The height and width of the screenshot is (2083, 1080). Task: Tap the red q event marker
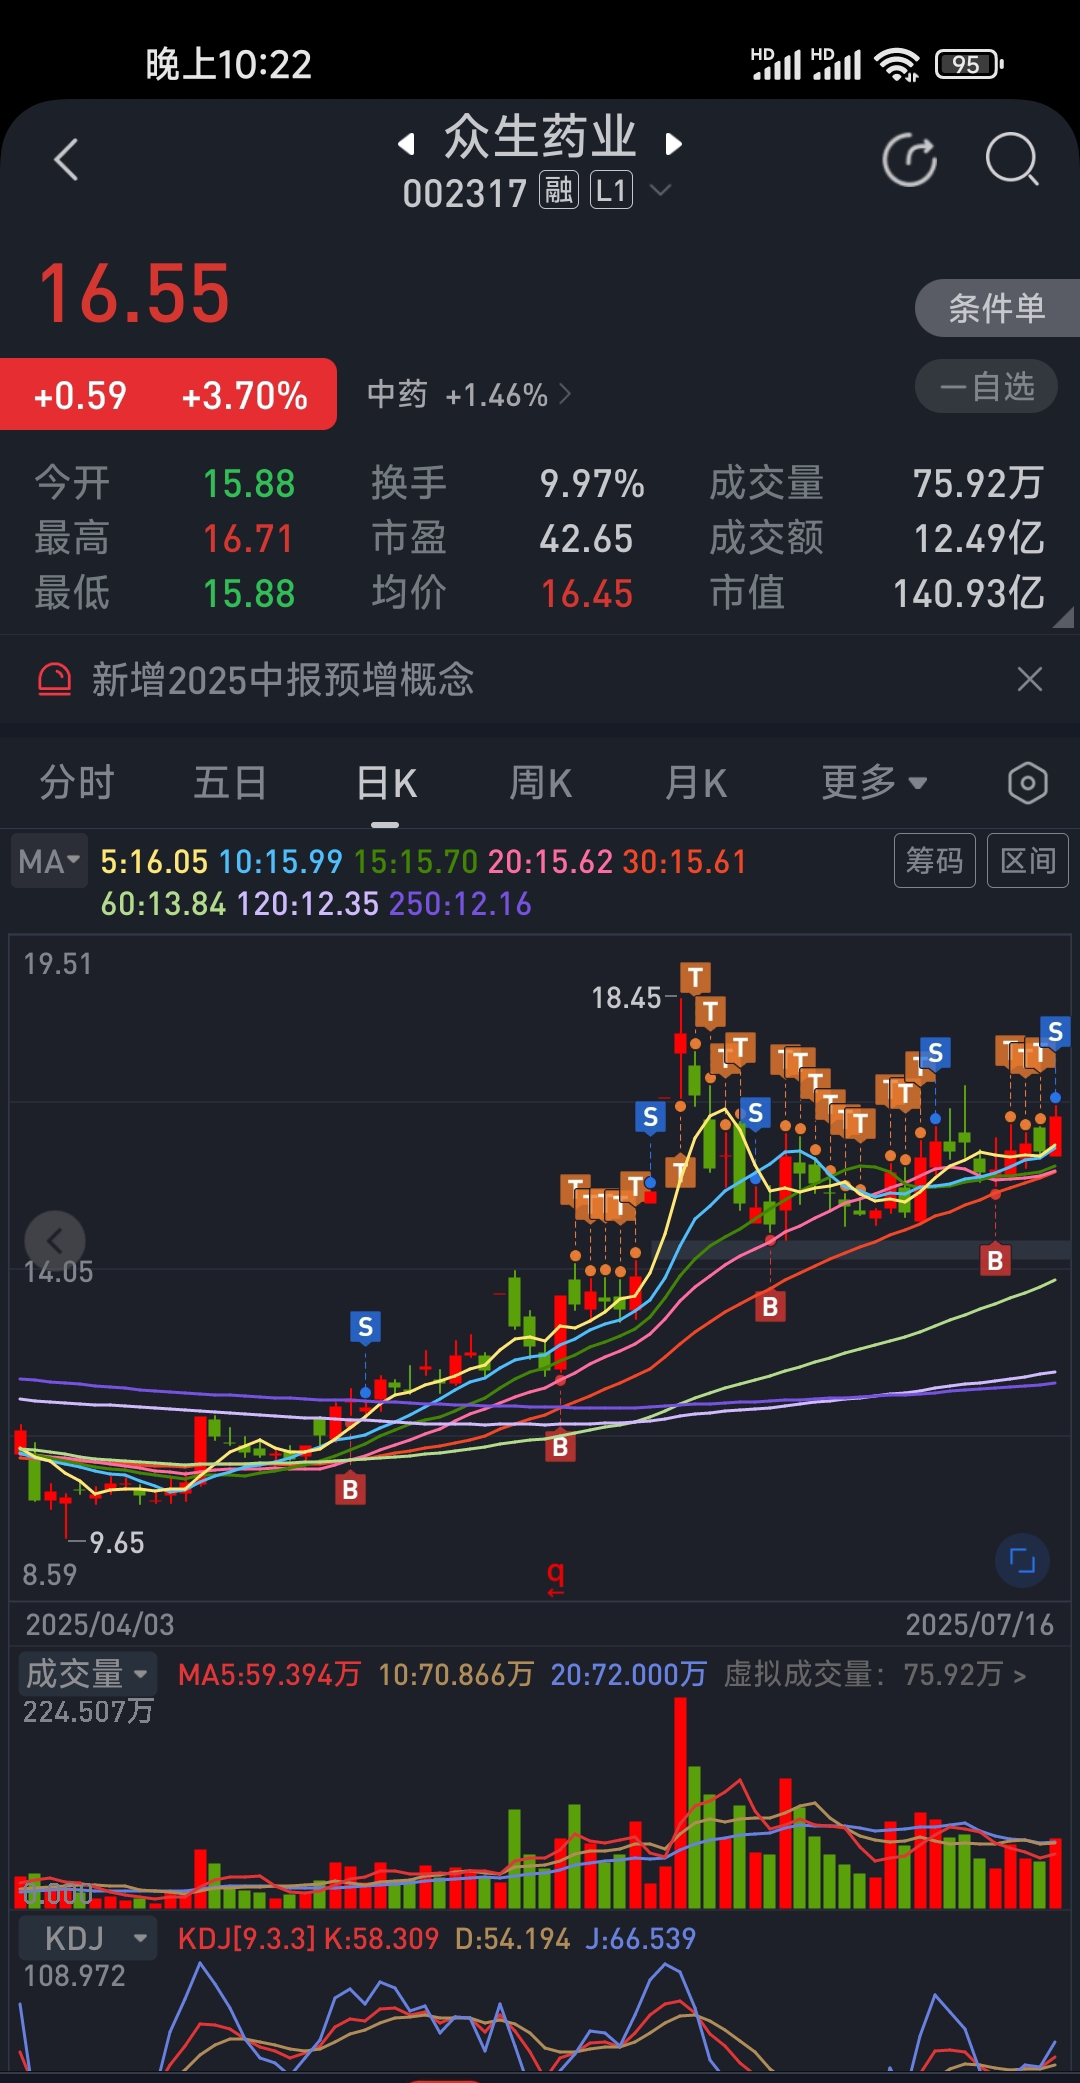pos(556,1577)
